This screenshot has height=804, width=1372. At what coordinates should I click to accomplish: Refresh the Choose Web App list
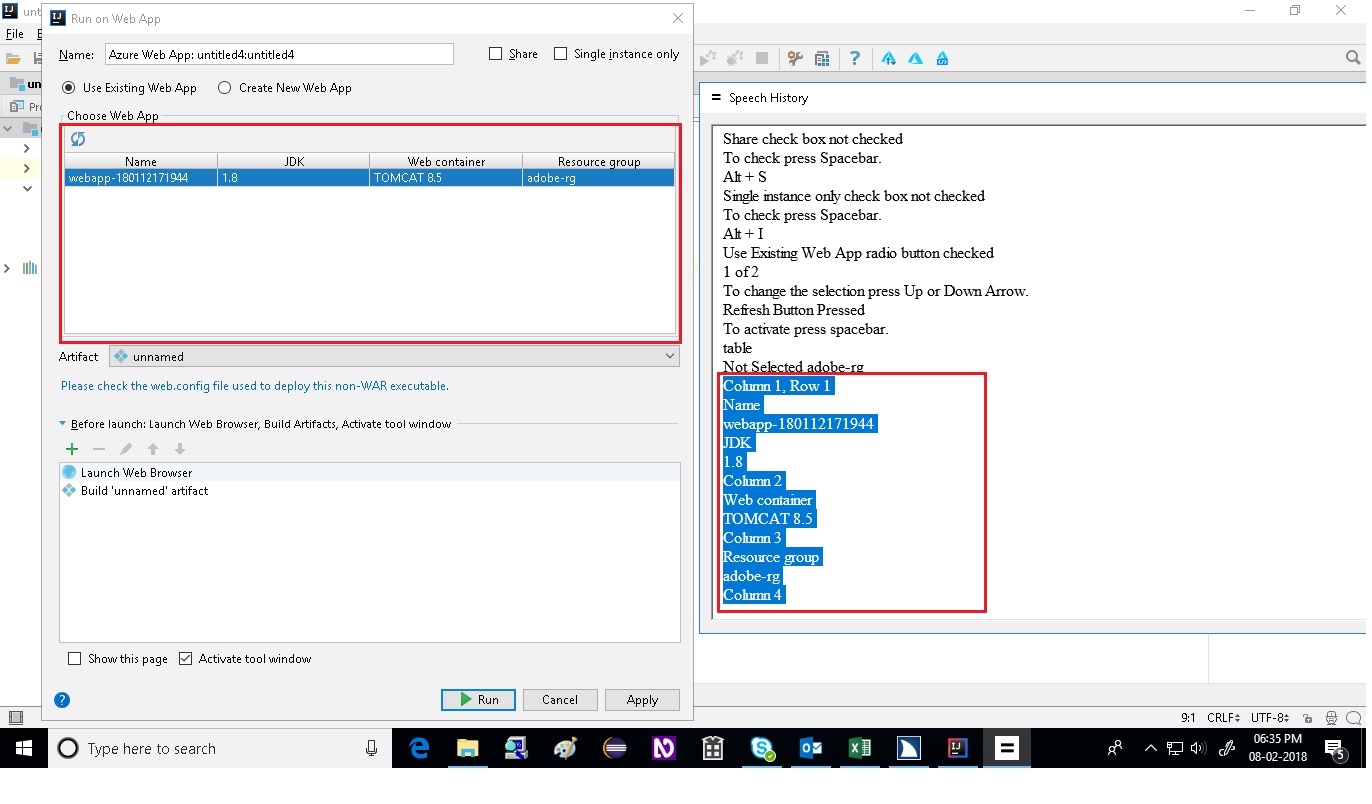point(77,139)
